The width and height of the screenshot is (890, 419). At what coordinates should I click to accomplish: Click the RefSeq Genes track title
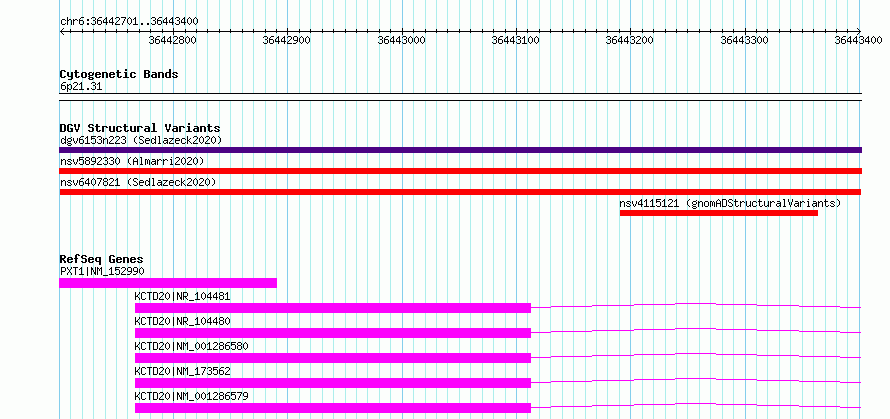coord(101,259)
